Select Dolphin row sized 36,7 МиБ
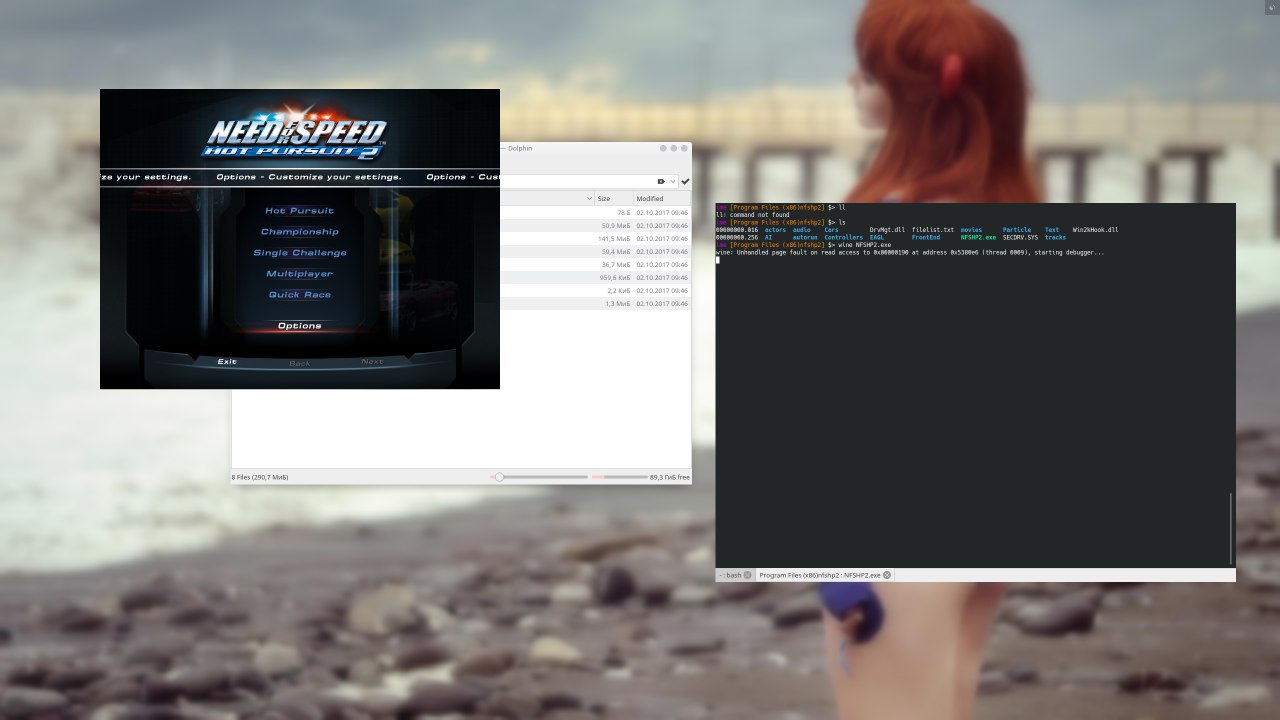Screen dimensions: 1280x720 coord(595,265)
